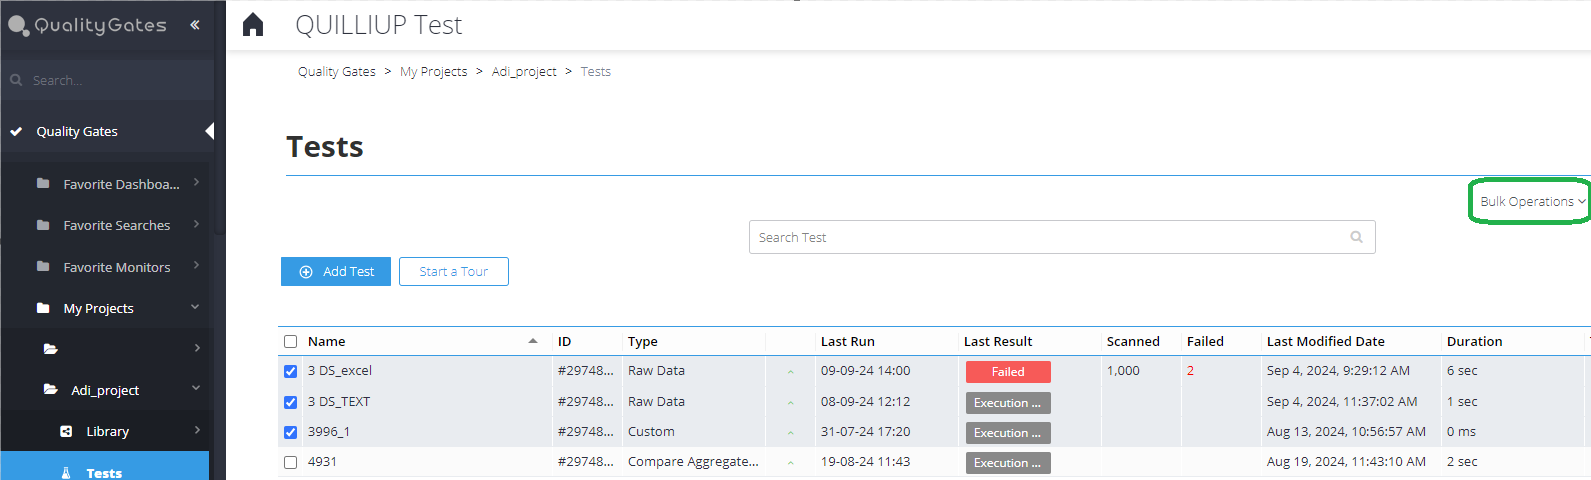
Task: Uncheck the 3 DS_TEXT row checkbox
Action: click(x=291, y=402)
